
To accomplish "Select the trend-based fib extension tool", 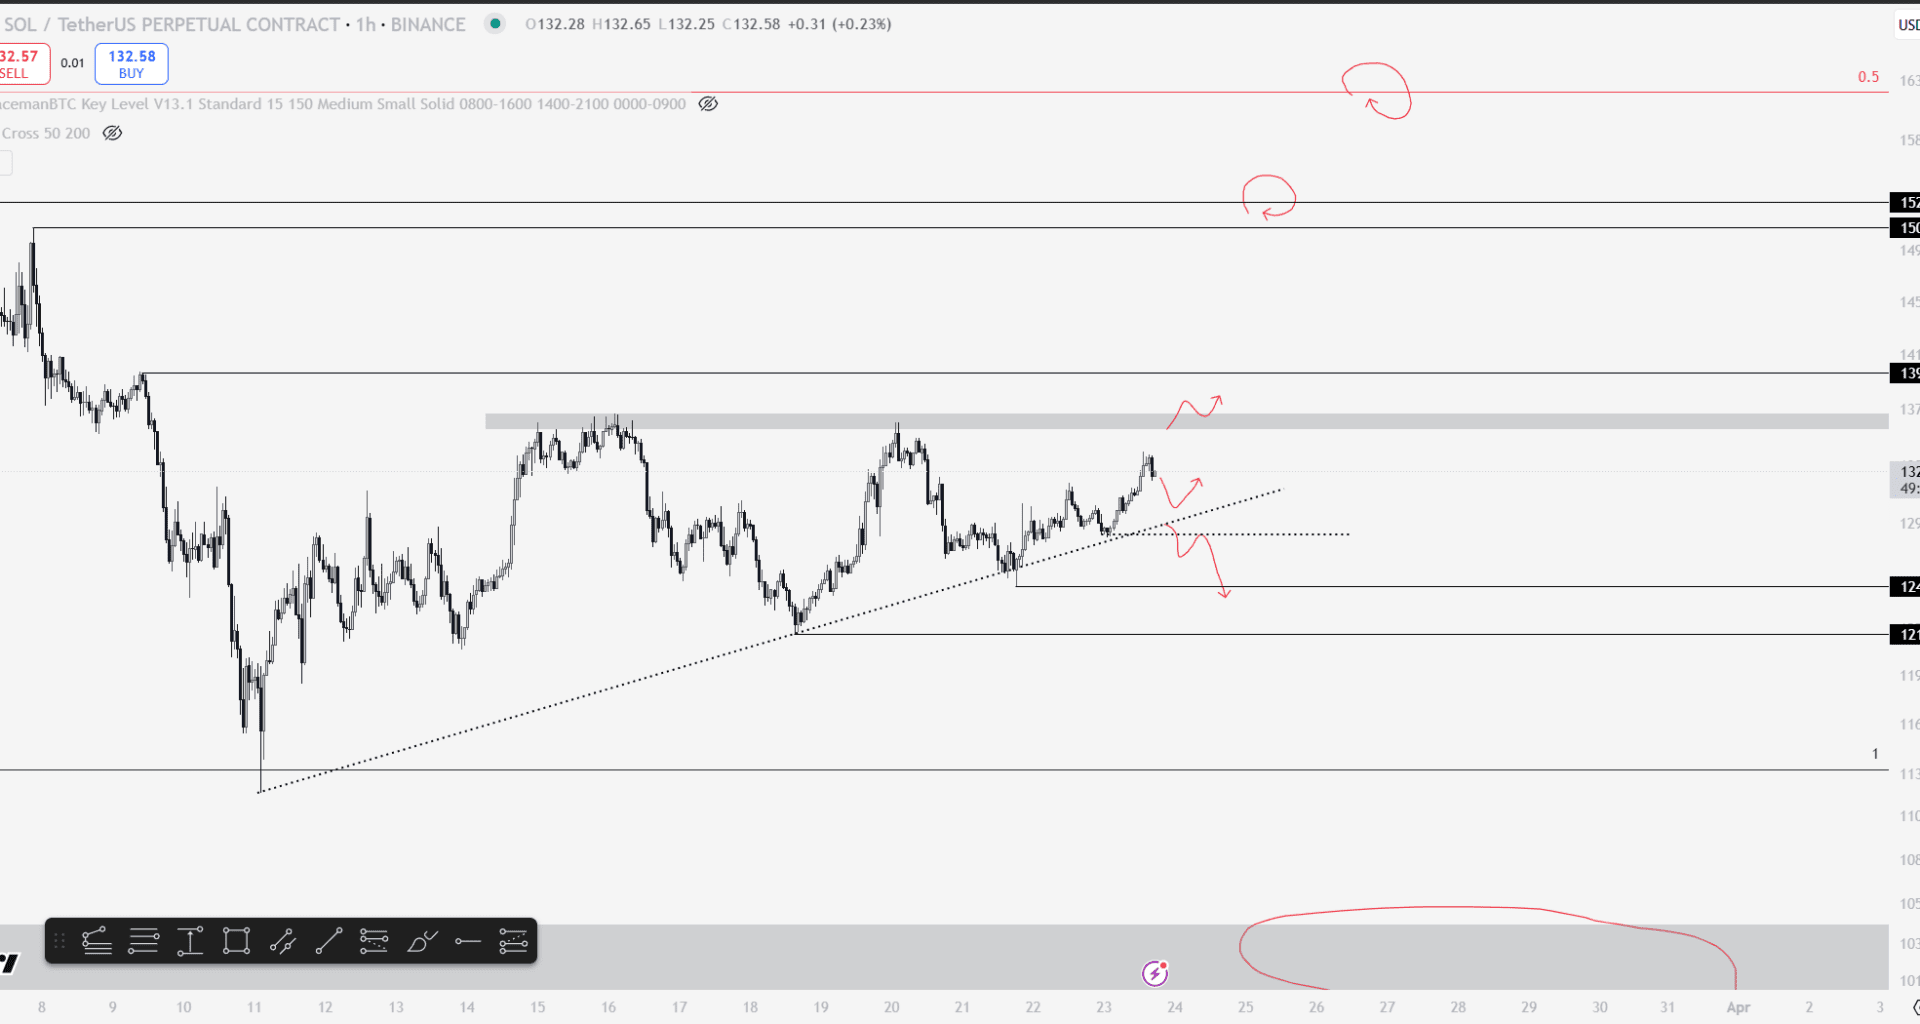I will point(97,941).
